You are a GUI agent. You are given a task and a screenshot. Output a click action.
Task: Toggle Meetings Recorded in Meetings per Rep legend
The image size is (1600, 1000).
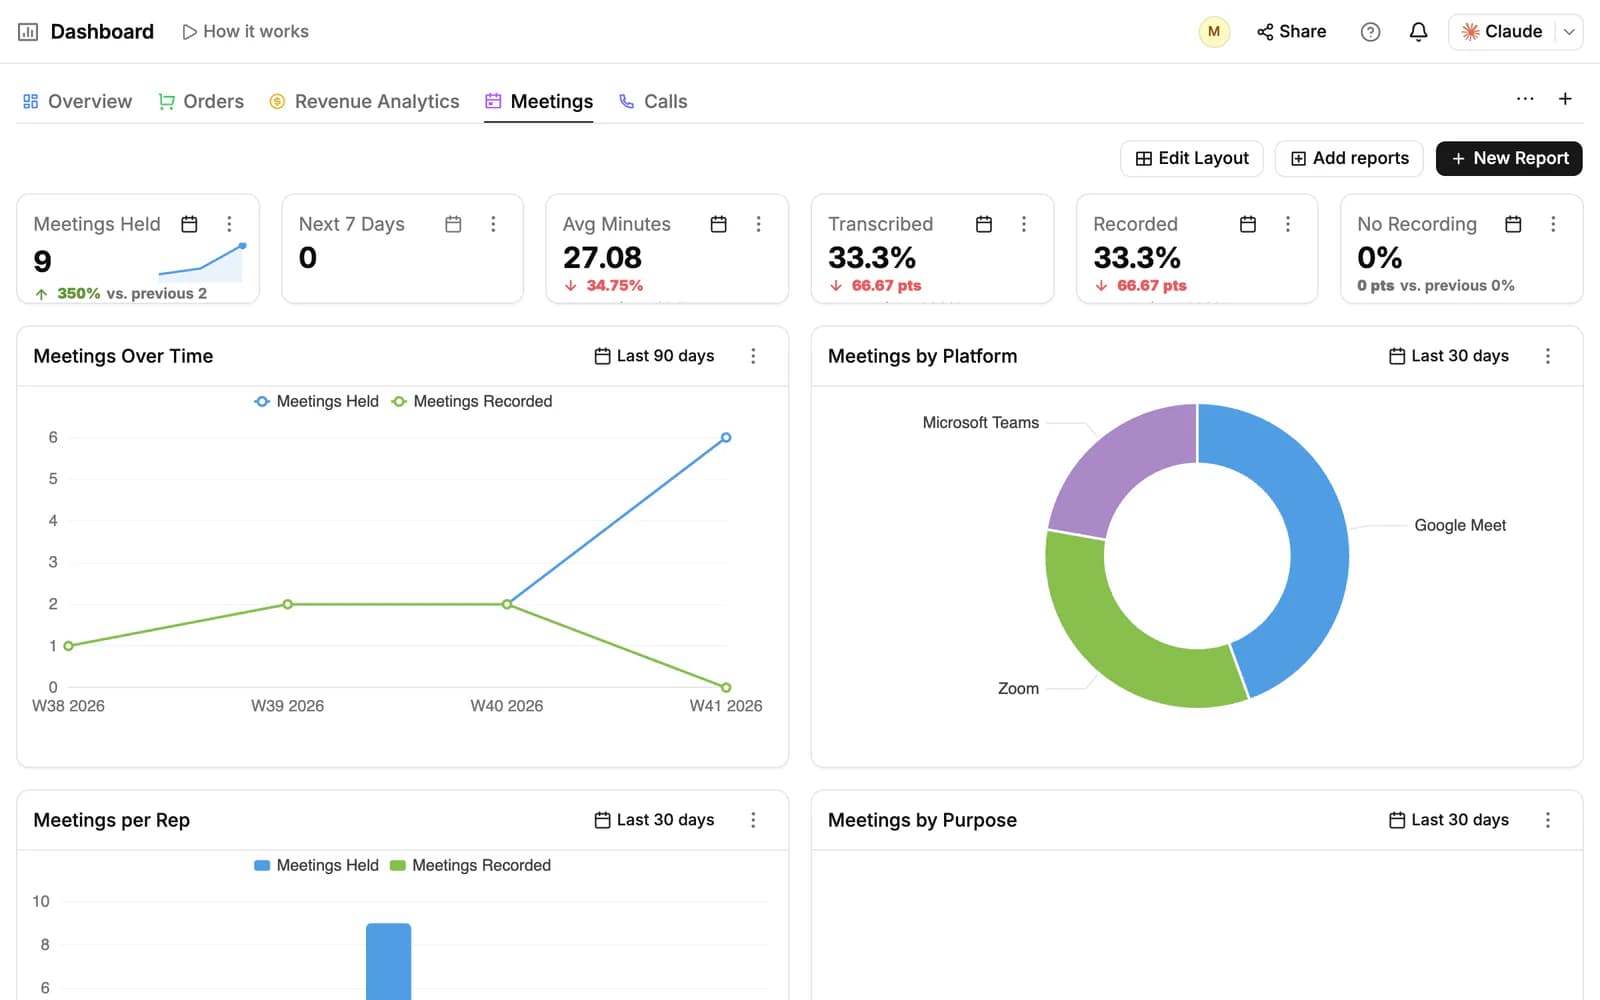[x=470, y=865]
